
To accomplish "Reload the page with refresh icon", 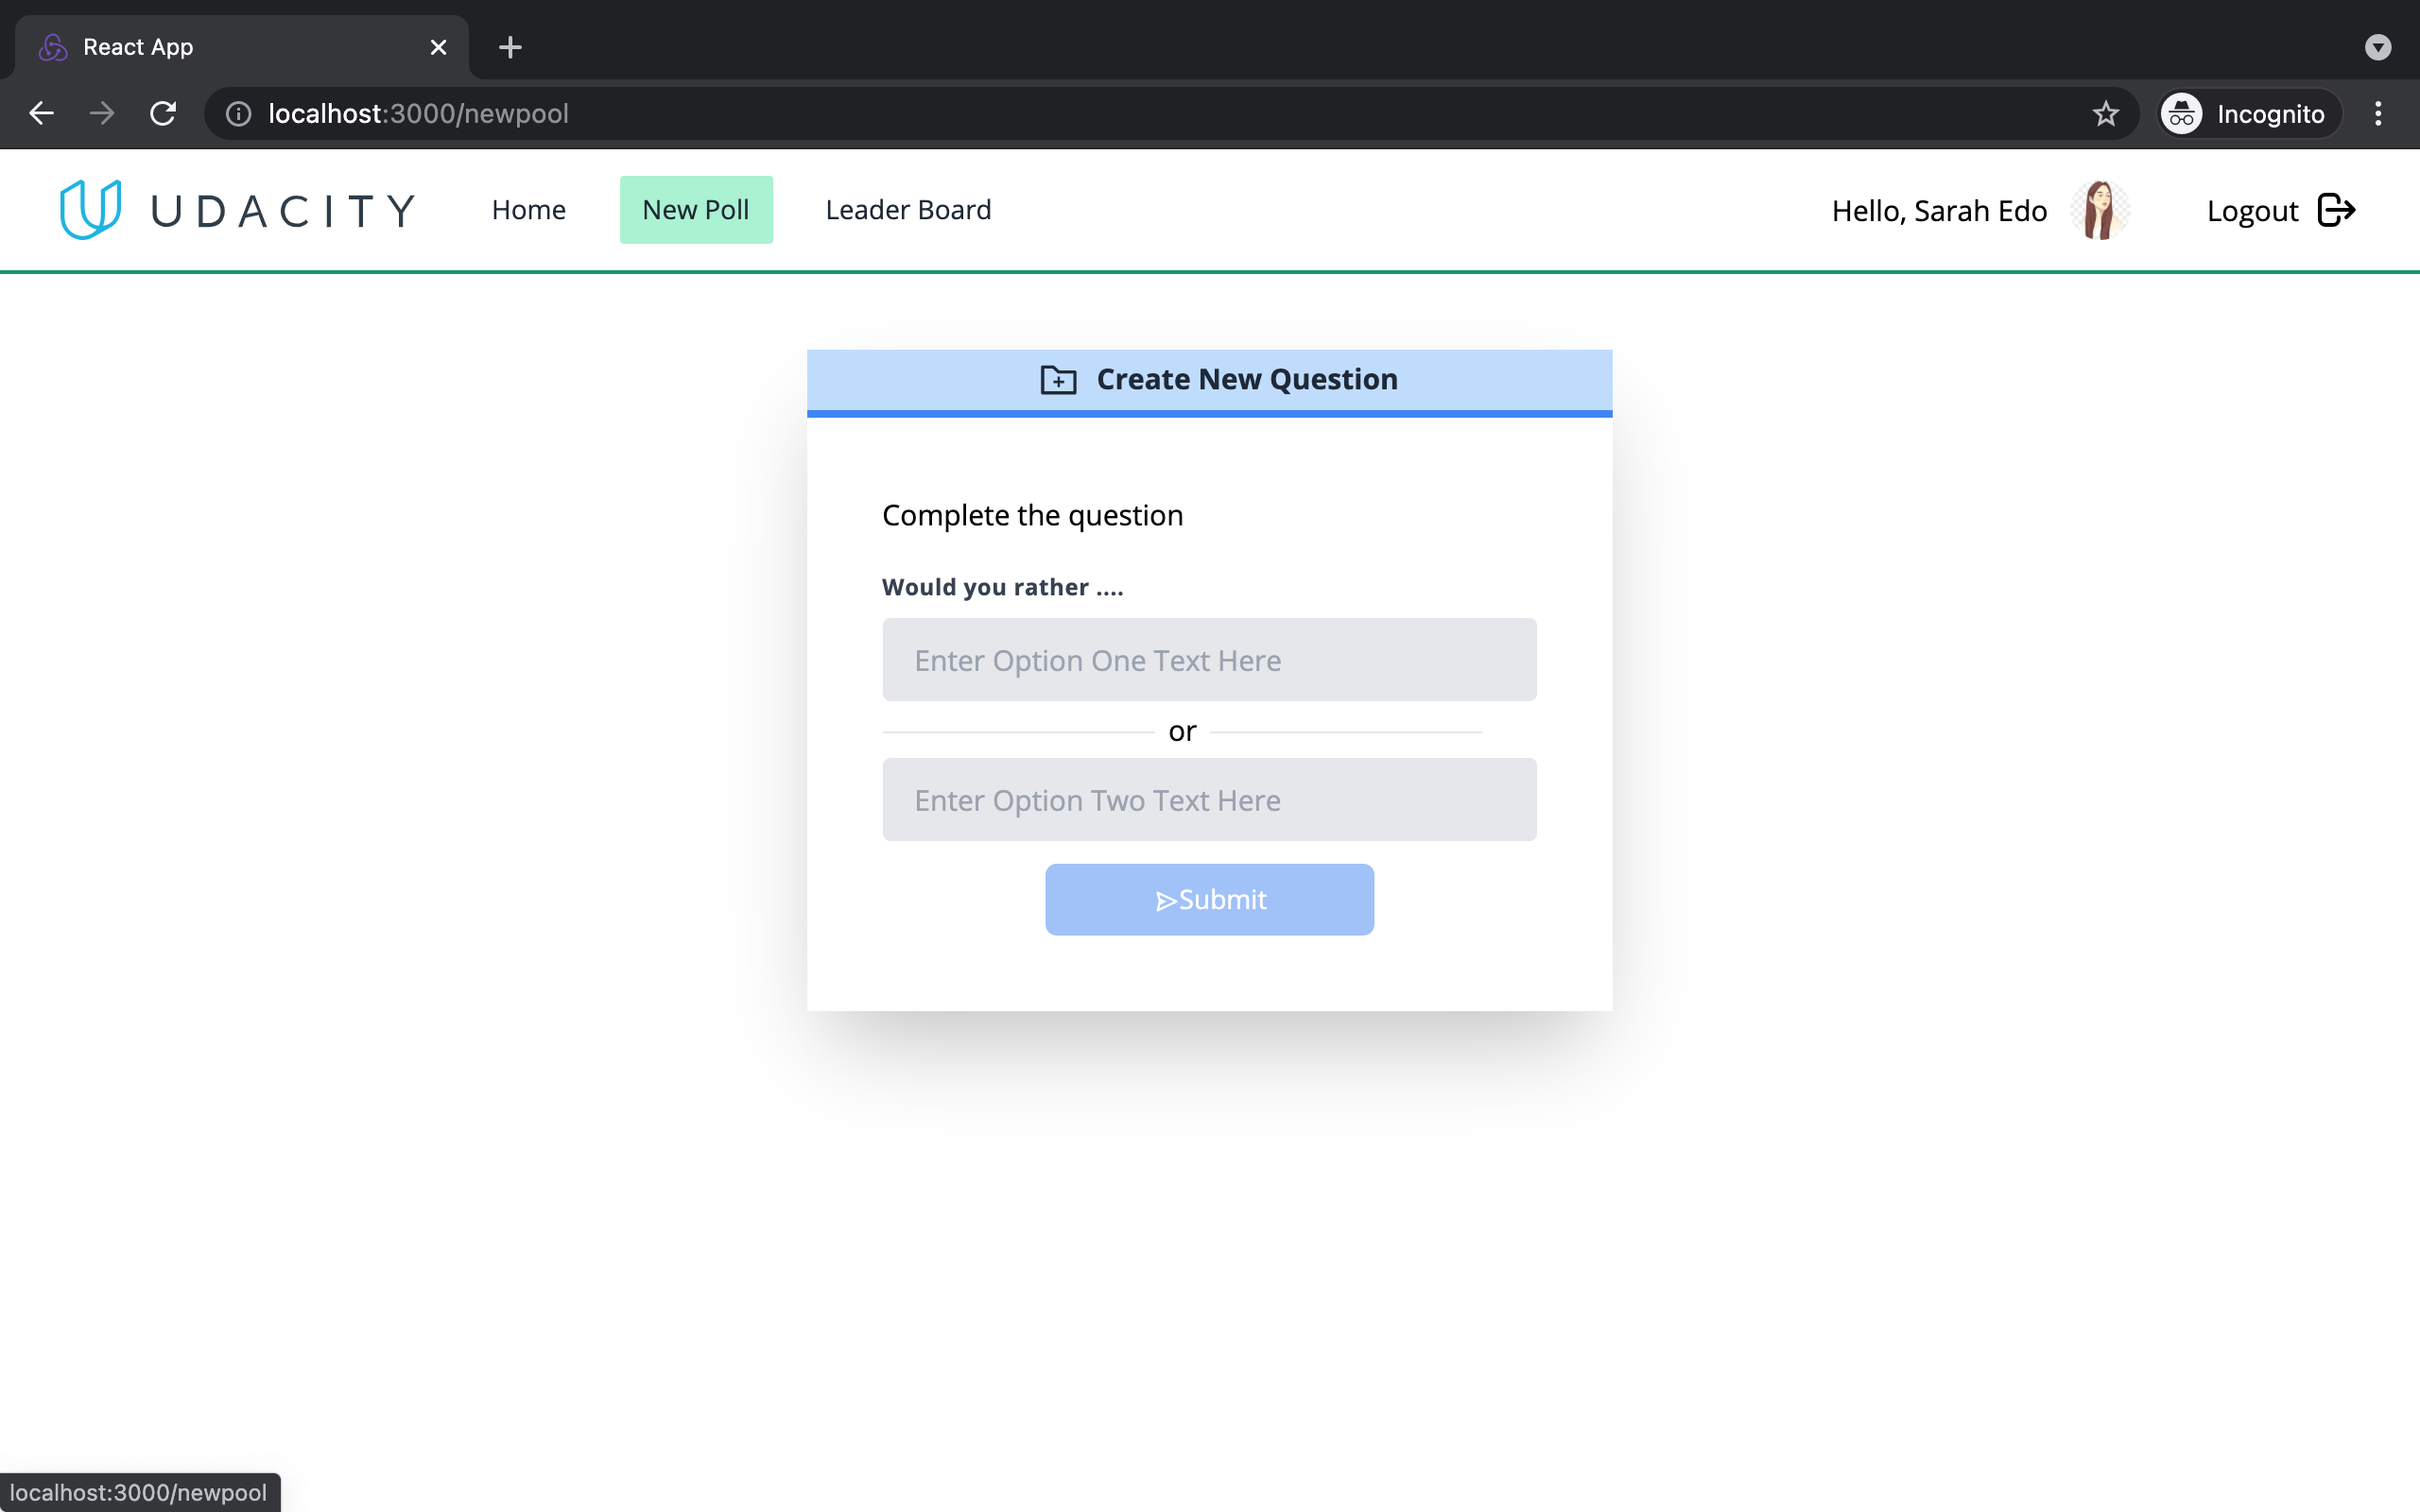I will [163, 113].
